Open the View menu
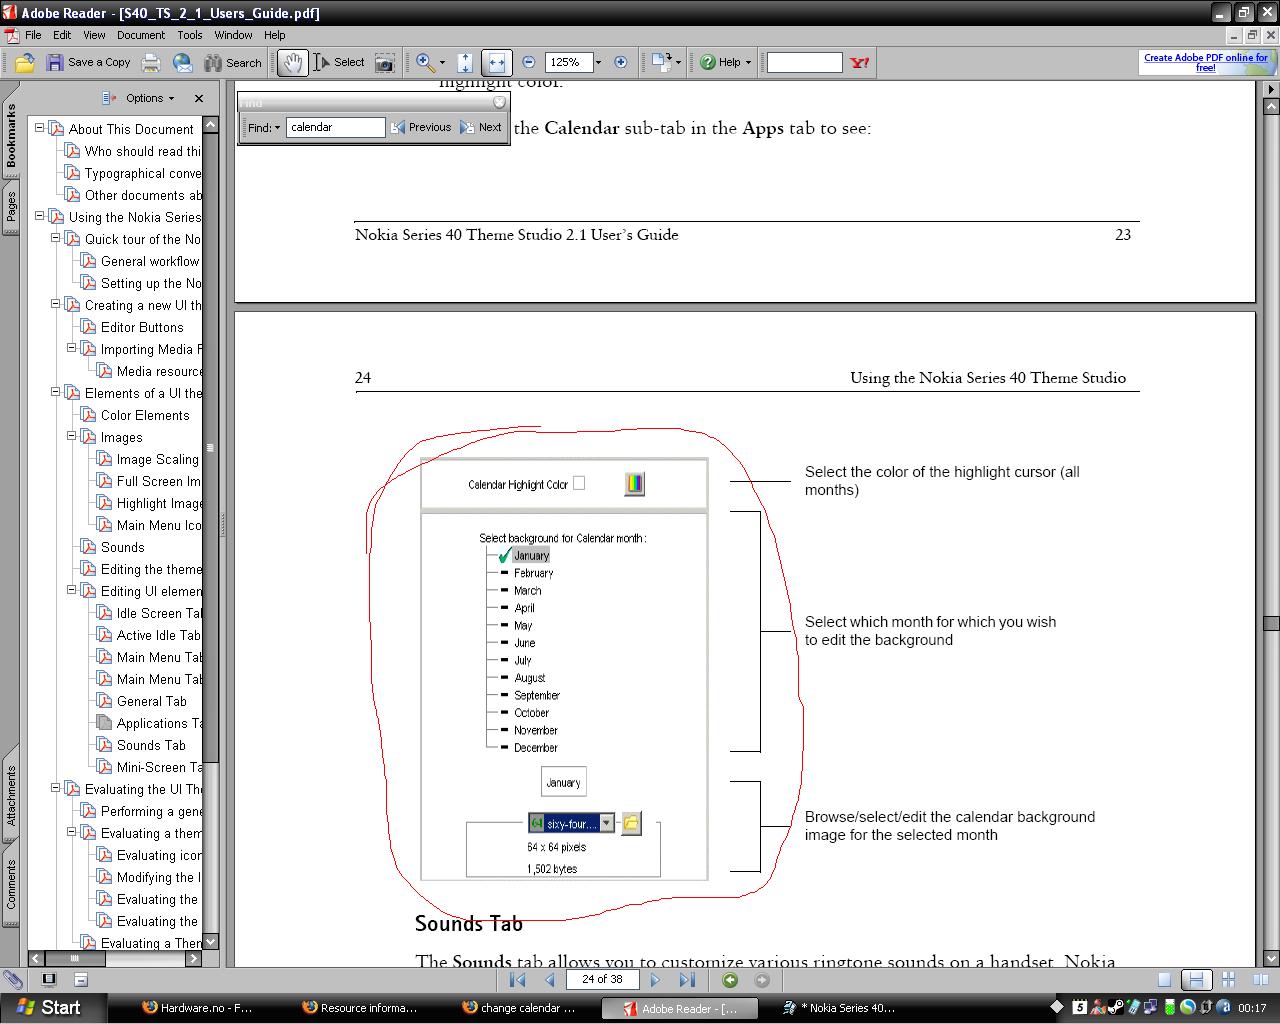The width and height of the screenshot is (1280, 1024). pos(94,34)
